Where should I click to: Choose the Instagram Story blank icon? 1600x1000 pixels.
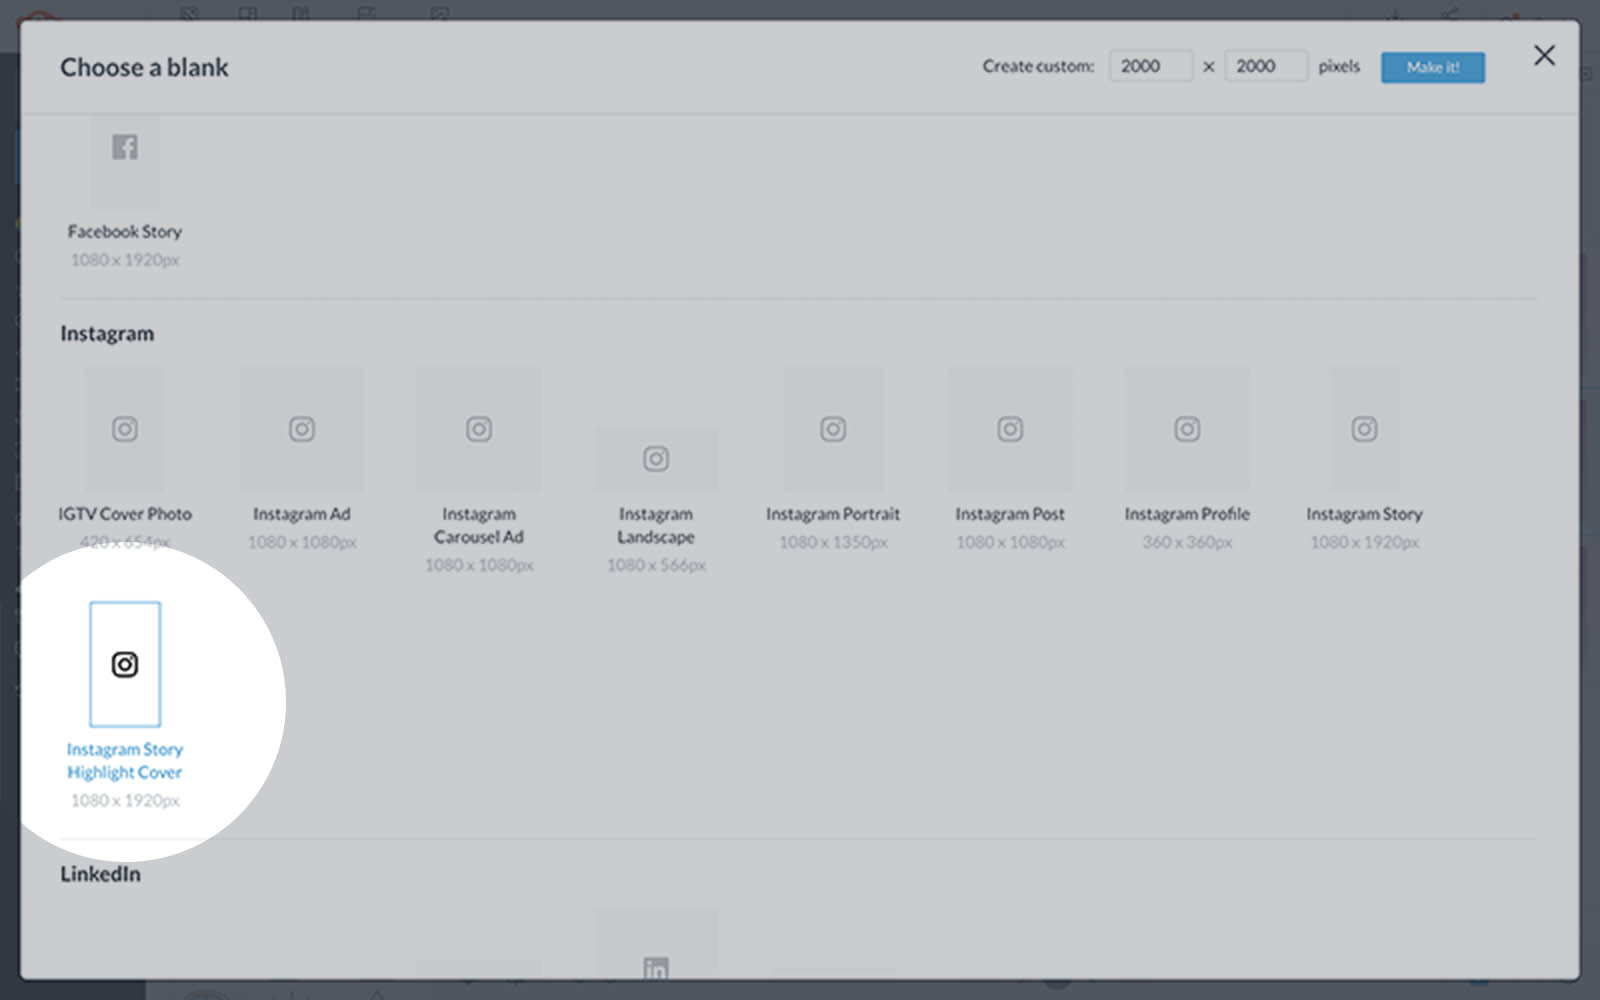tap(1364, 429)
